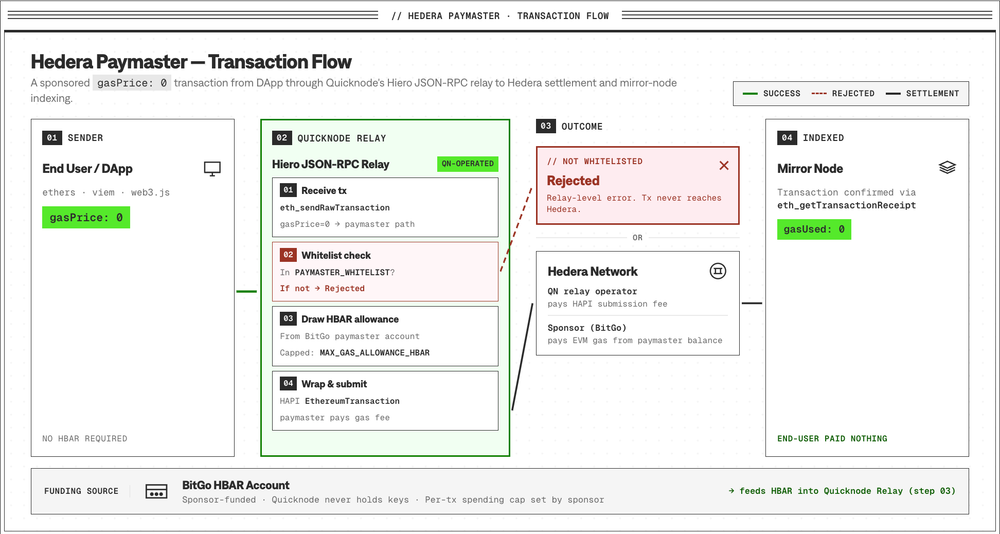
Task: Click the Hedera Paymaster — Transaction Flow heading
Action: click(191, 62)
